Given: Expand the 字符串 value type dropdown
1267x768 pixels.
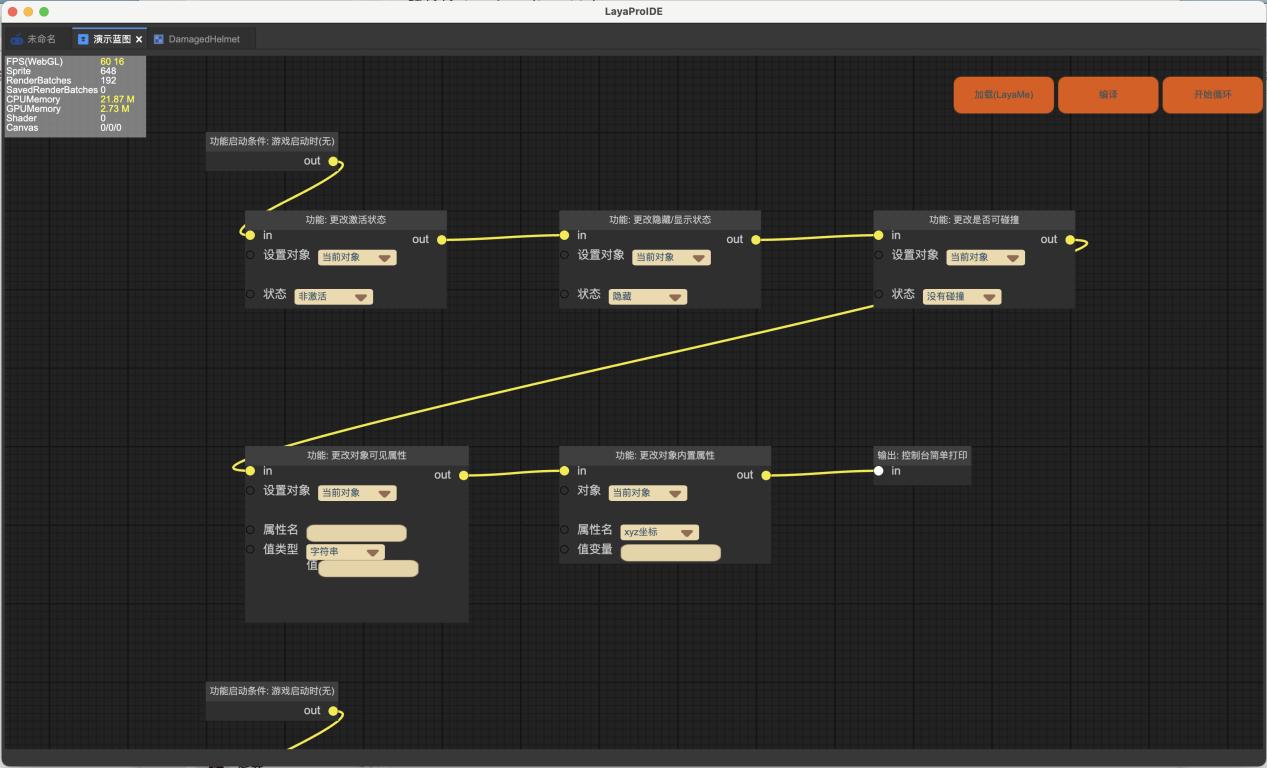Looking at the screenshot, I should (x=345, y=552).
